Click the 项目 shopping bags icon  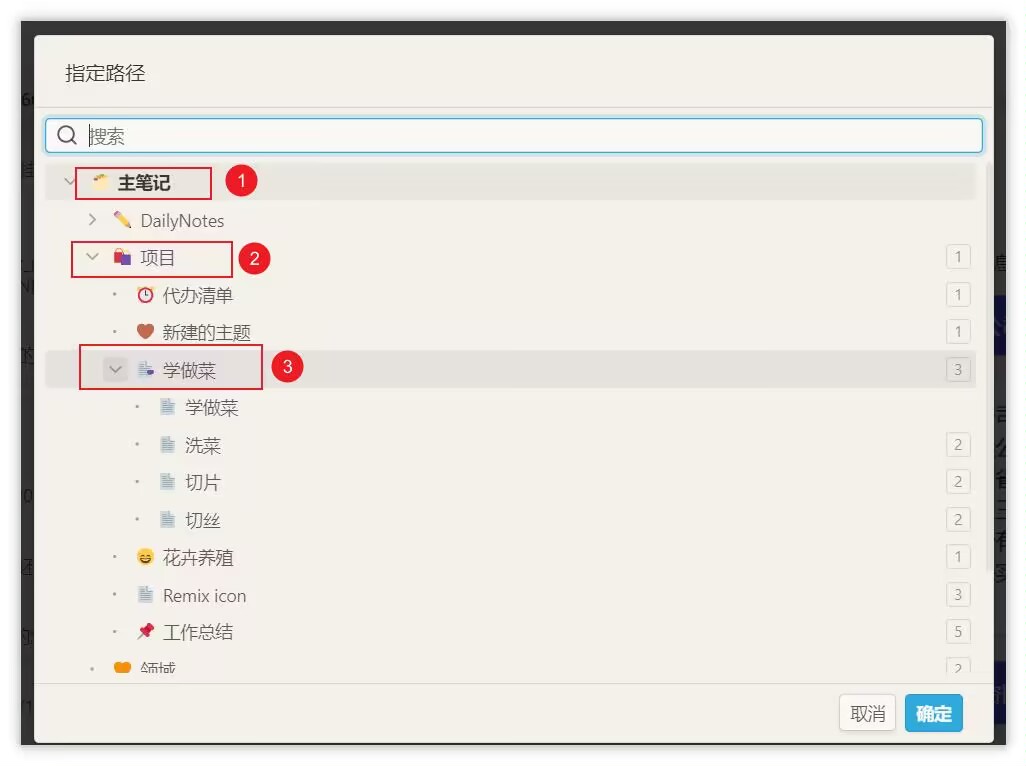pyautogui.click(x=122, y=257)
